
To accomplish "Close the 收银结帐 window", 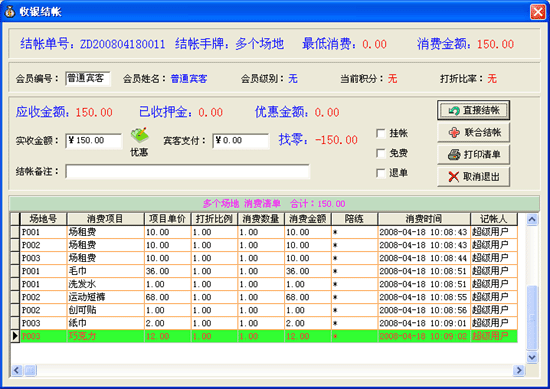I will coord(537,12).
